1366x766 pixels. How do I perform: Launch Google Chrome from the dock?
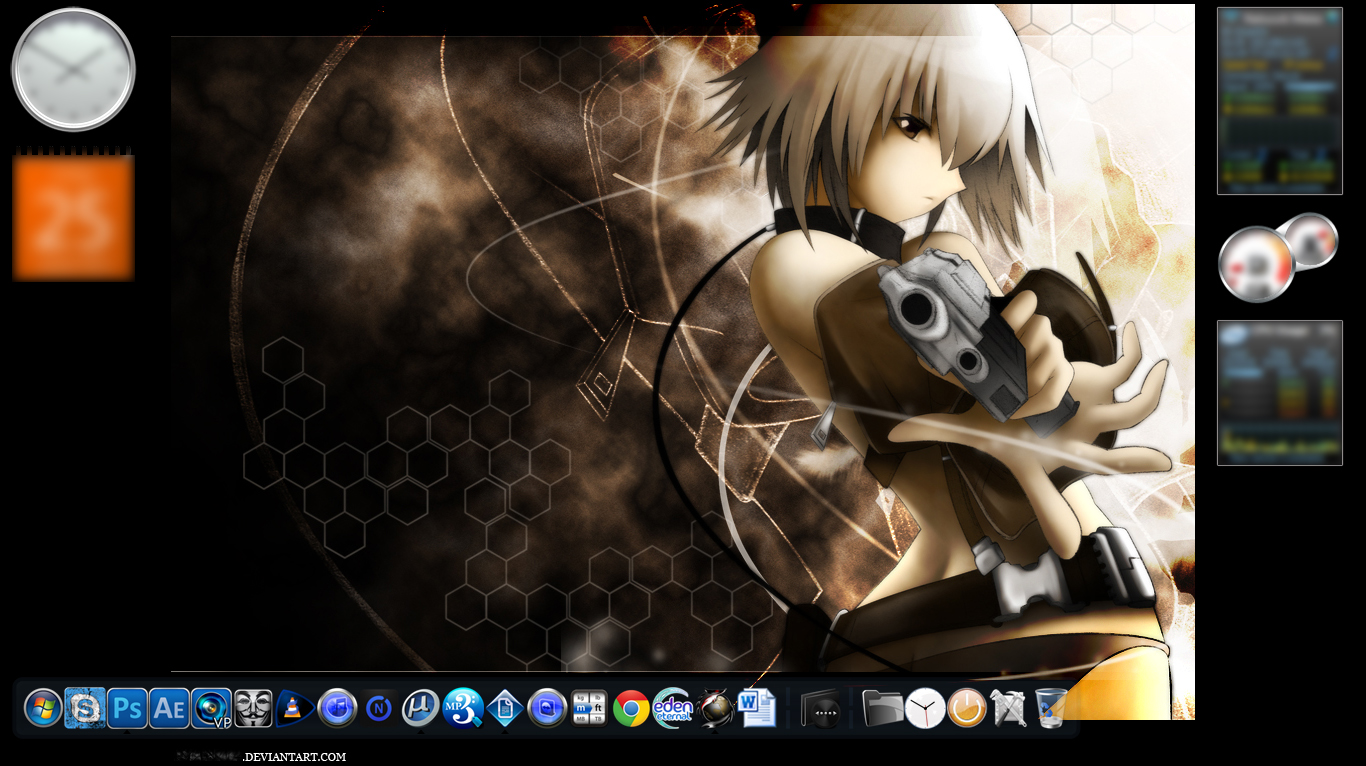[631, 708]
